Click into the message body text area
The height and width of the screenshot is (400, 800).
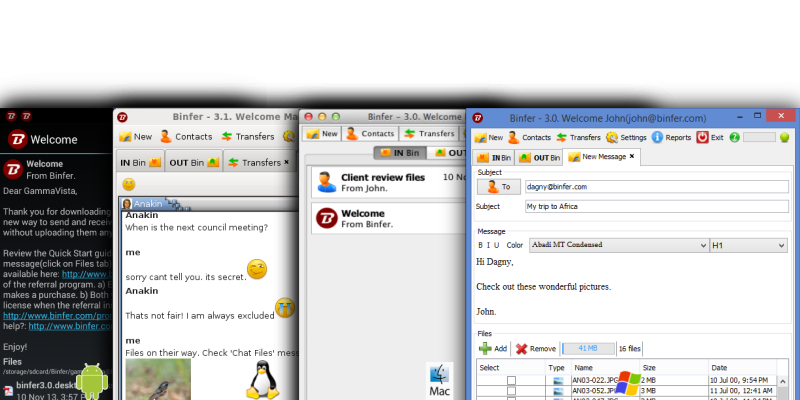point(633,288)
